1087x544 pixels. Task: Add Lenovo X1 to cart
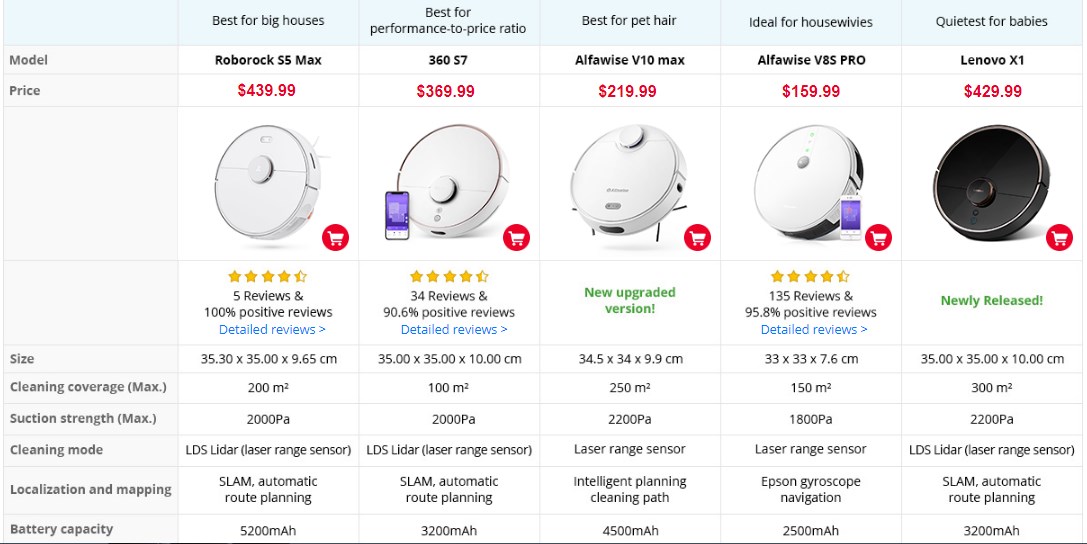click(x=1059, y=238)
